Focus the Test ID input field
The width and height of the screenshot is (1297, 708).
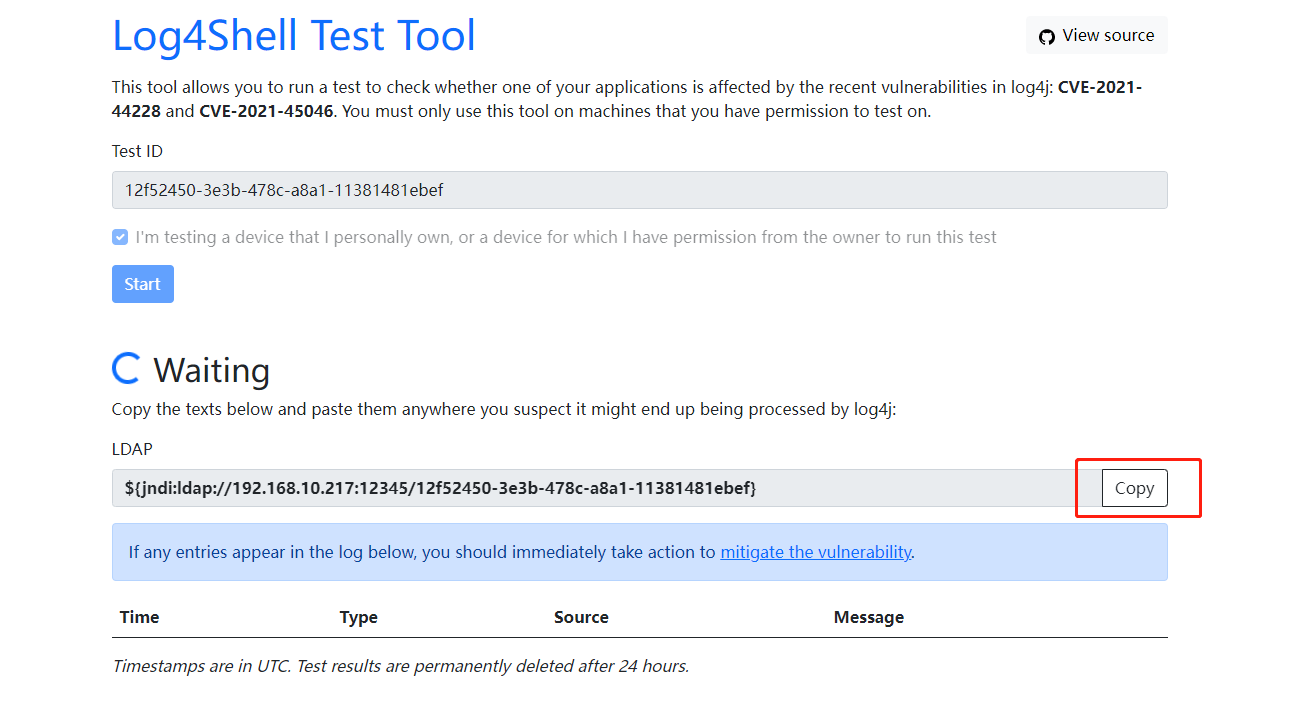(x=639, y=190)
